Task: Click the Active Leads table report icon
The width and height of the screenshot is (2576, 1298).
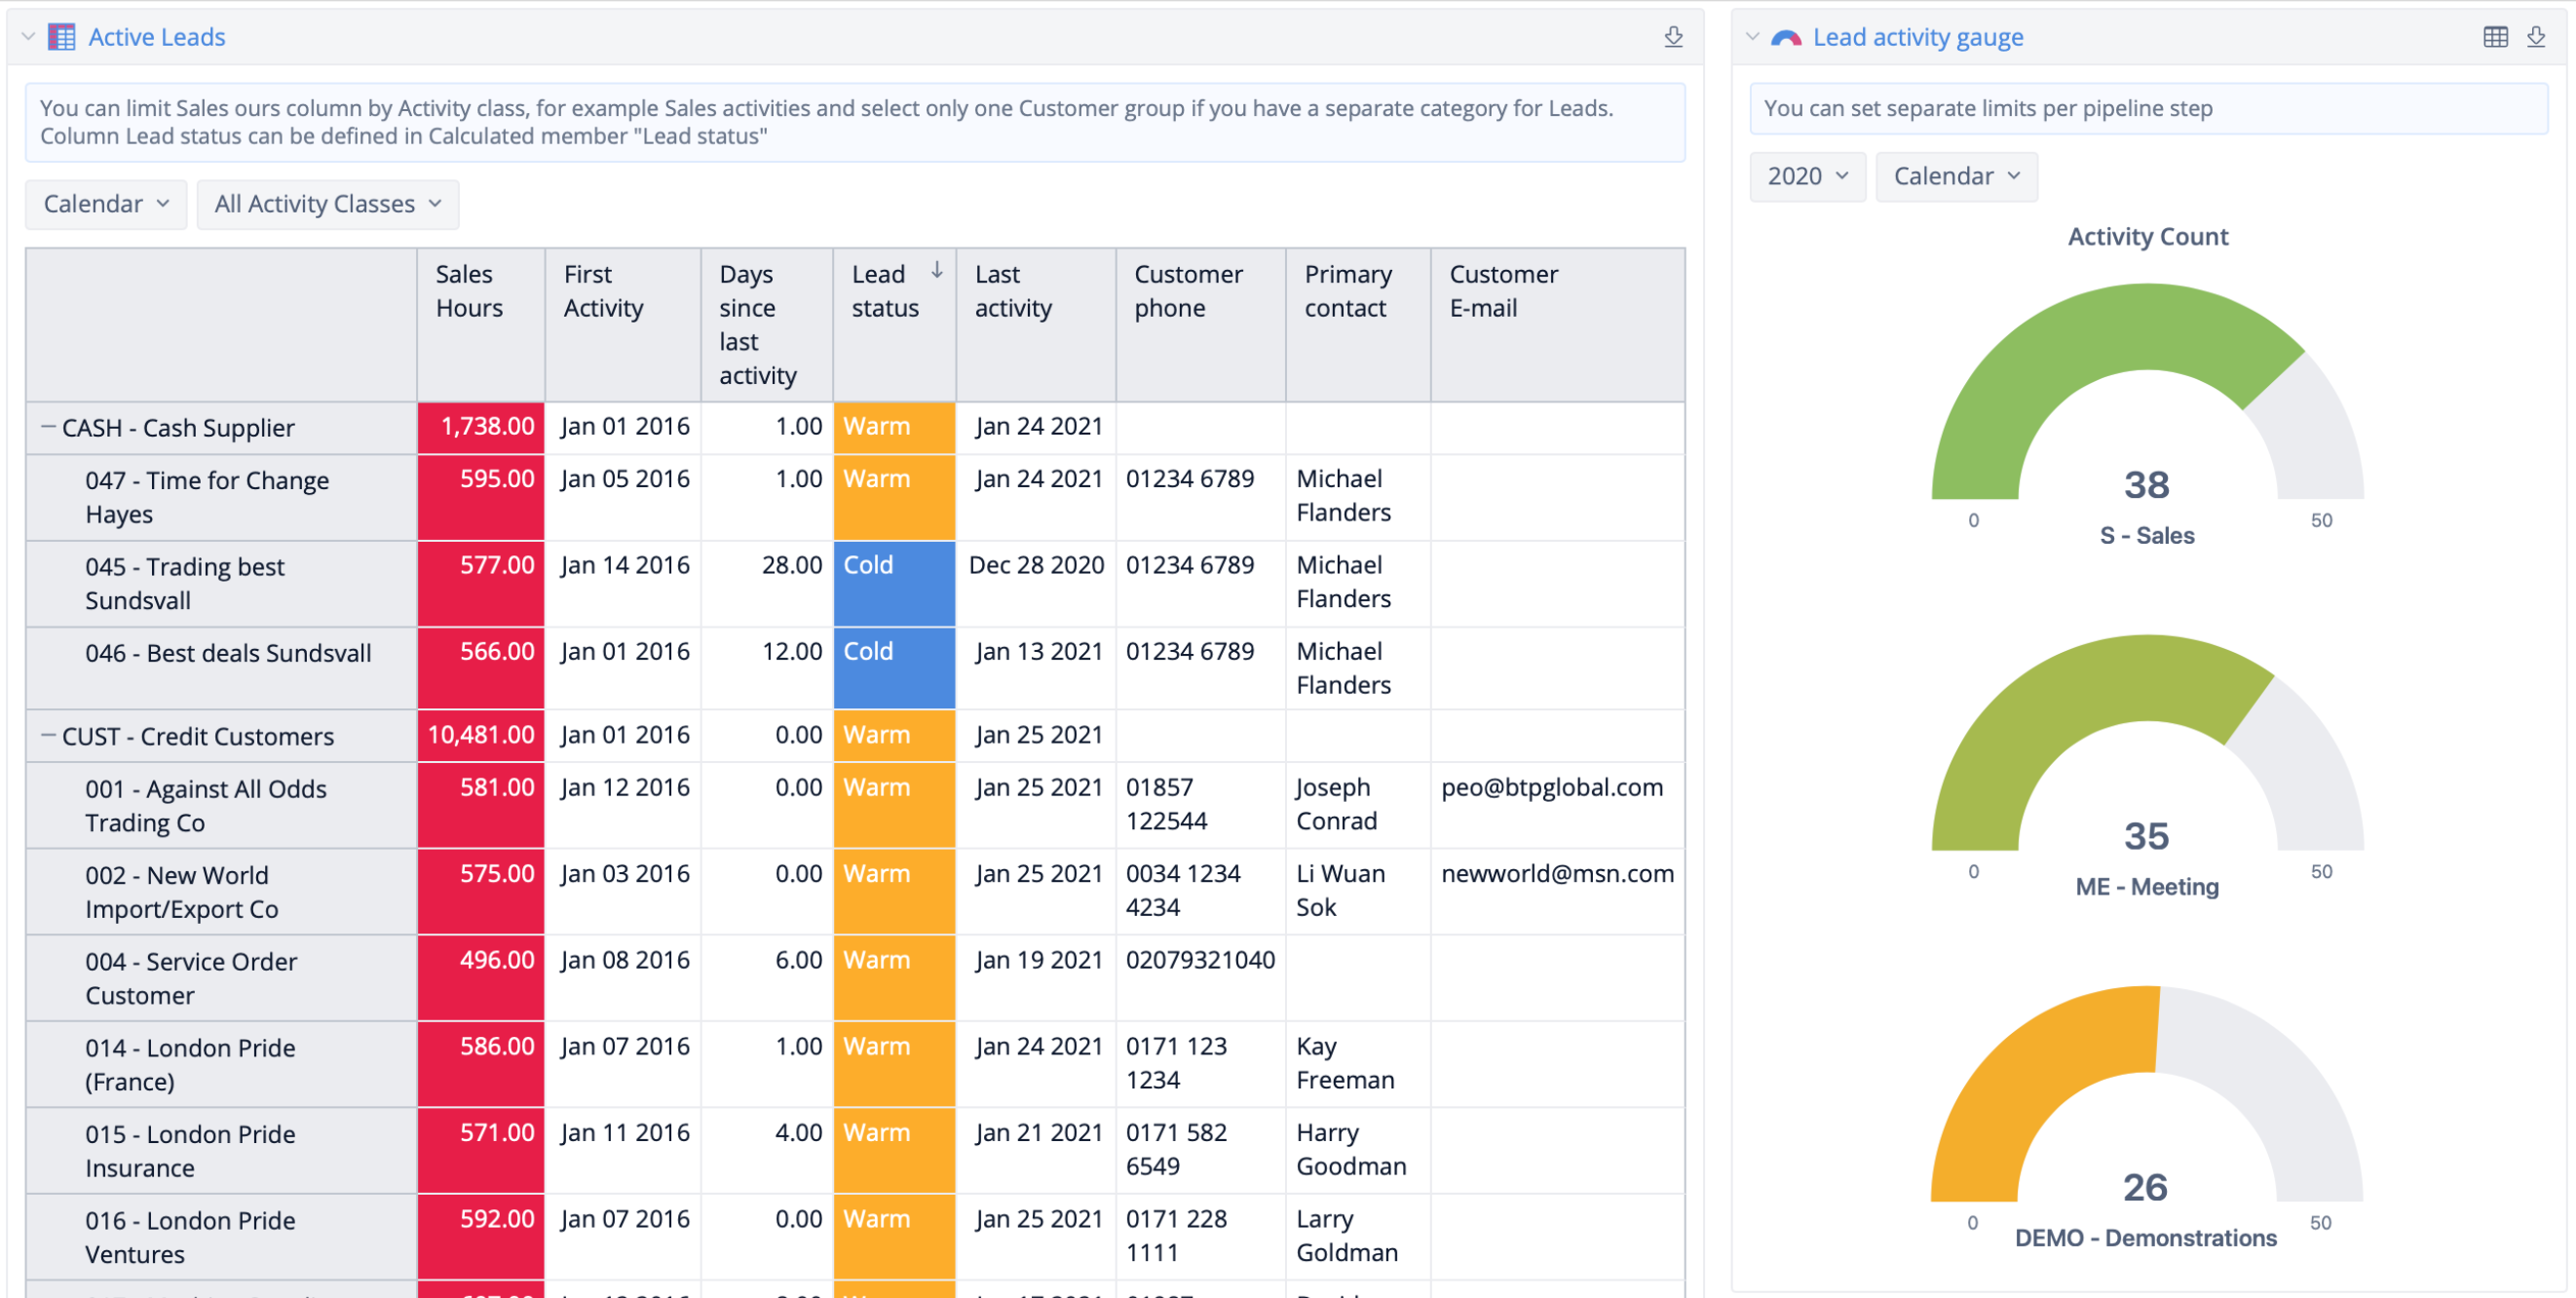Action: tap(62, 37)
